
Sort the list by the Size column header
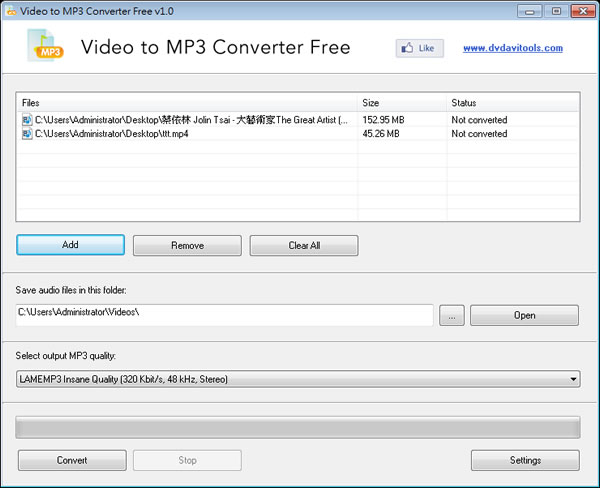(x=402, y=103)
